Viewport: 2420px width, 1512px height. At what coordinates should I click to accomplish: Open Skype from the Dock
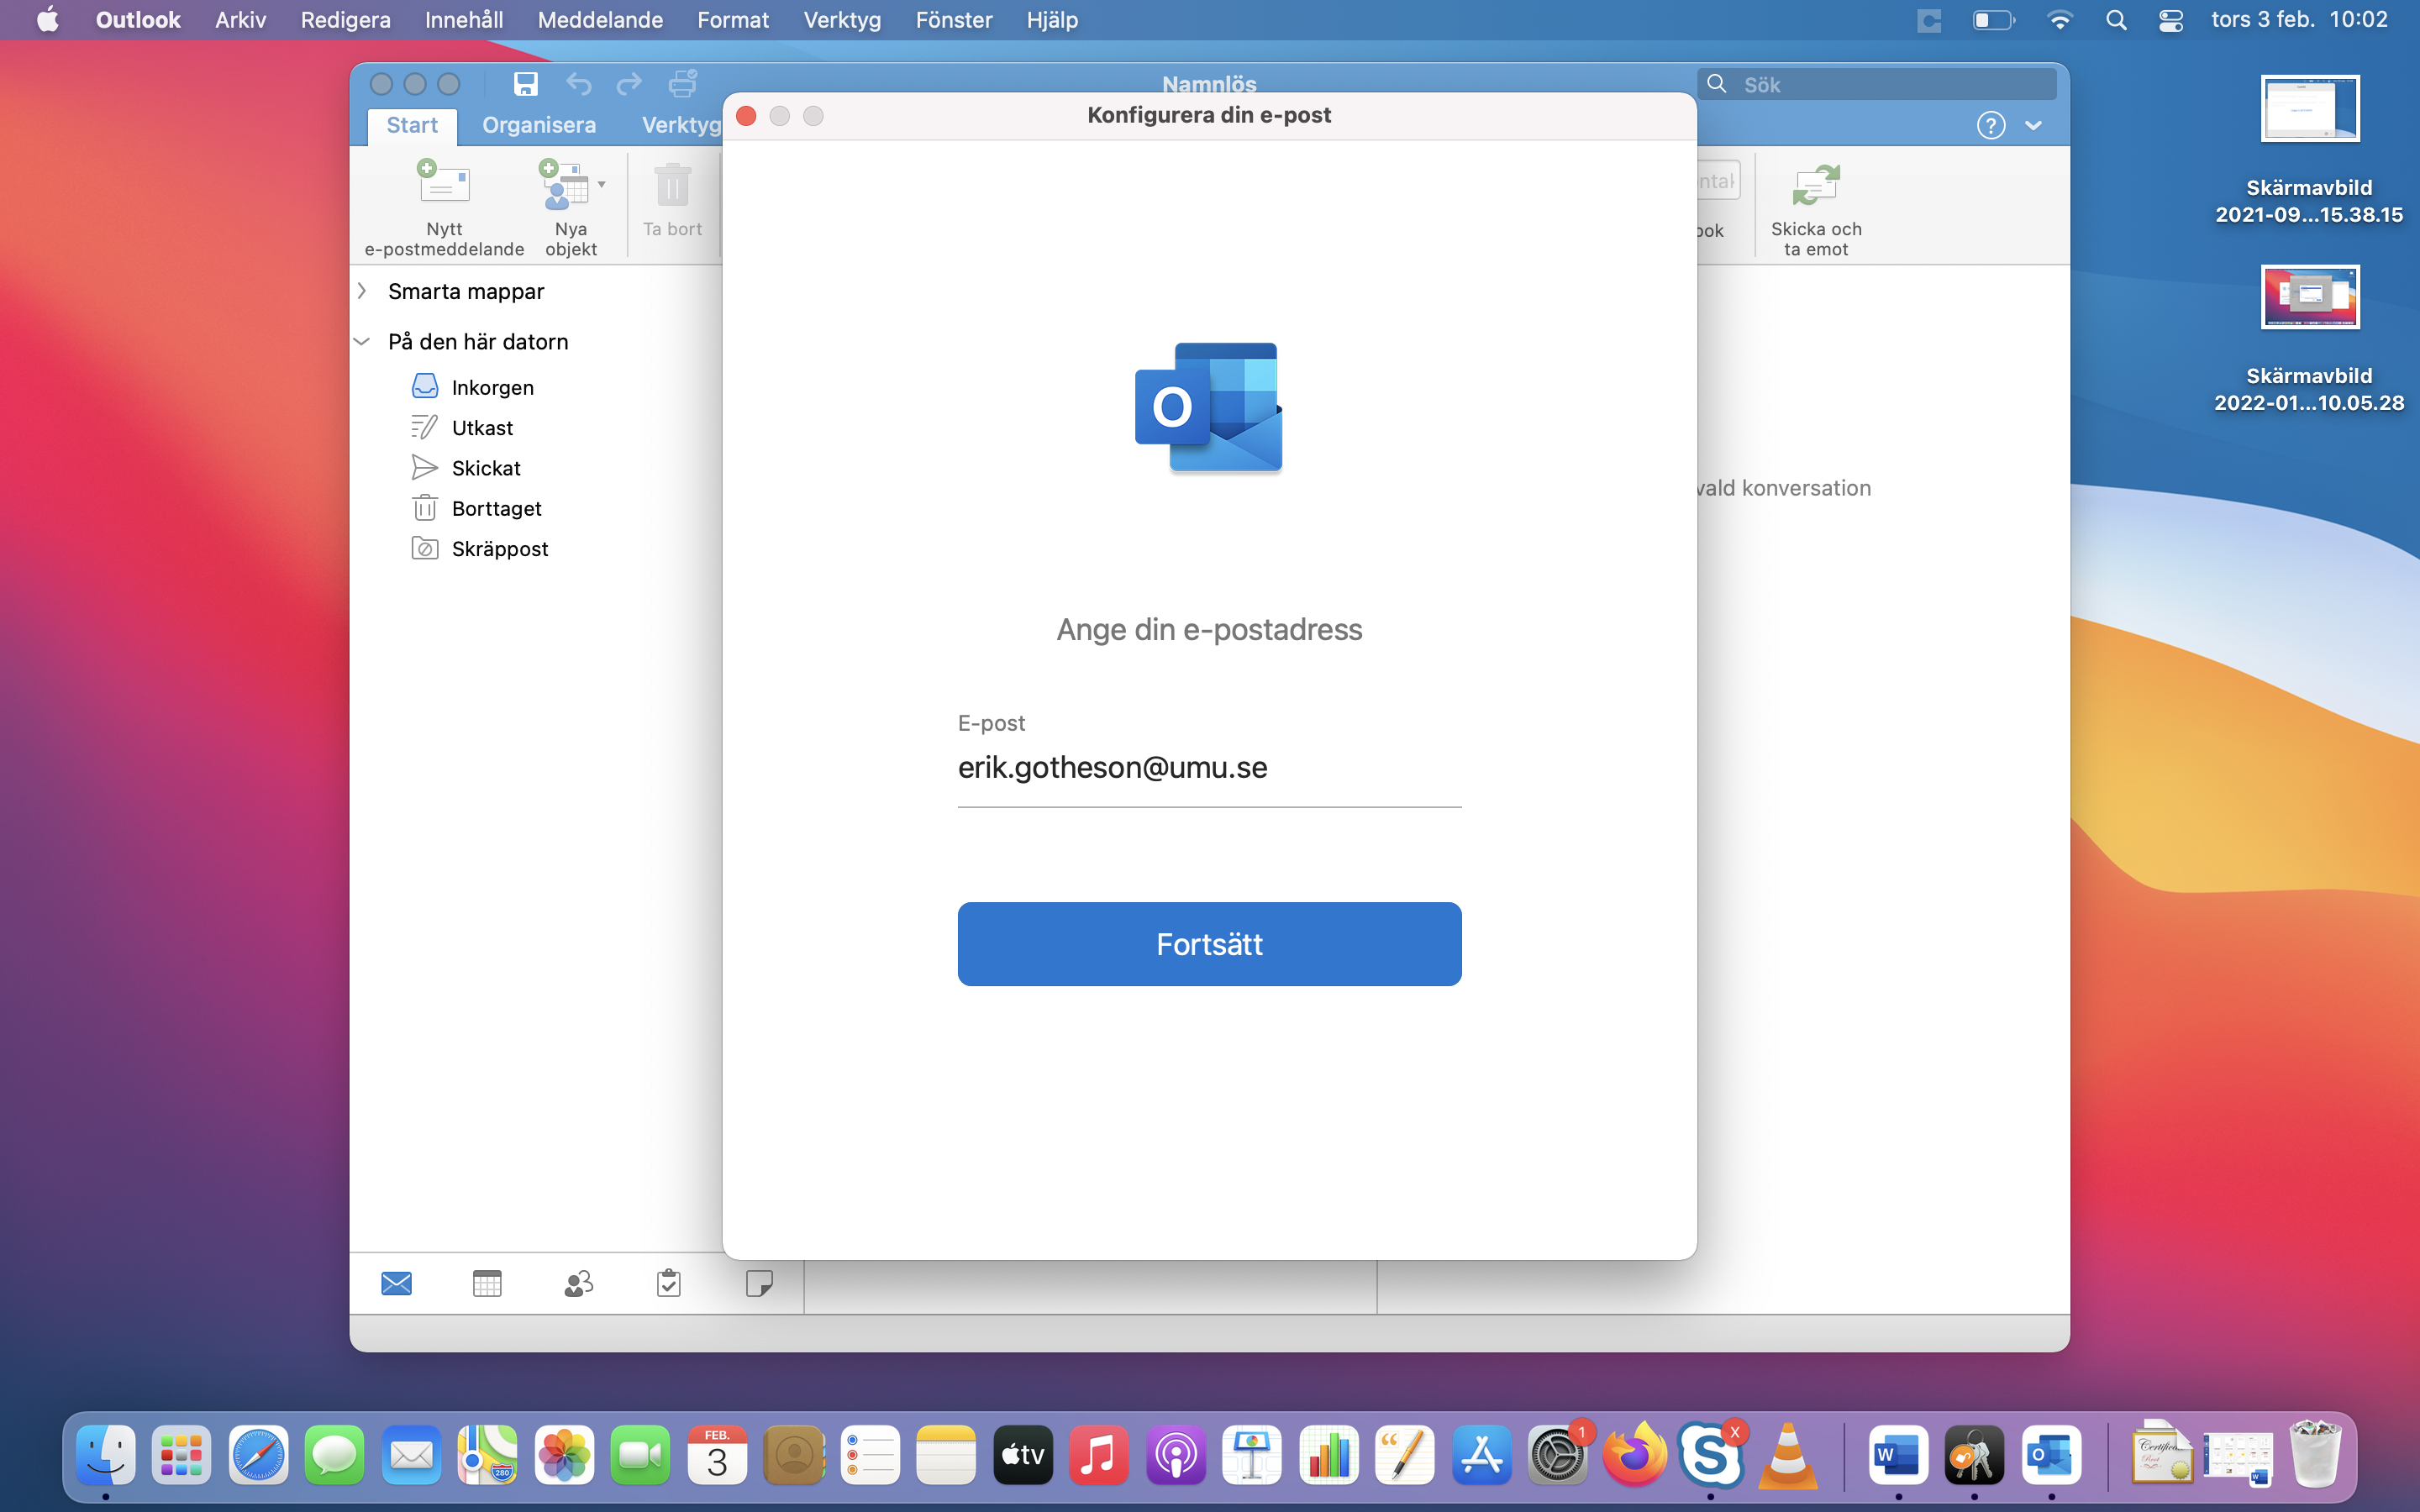tap(1710, 1455)
